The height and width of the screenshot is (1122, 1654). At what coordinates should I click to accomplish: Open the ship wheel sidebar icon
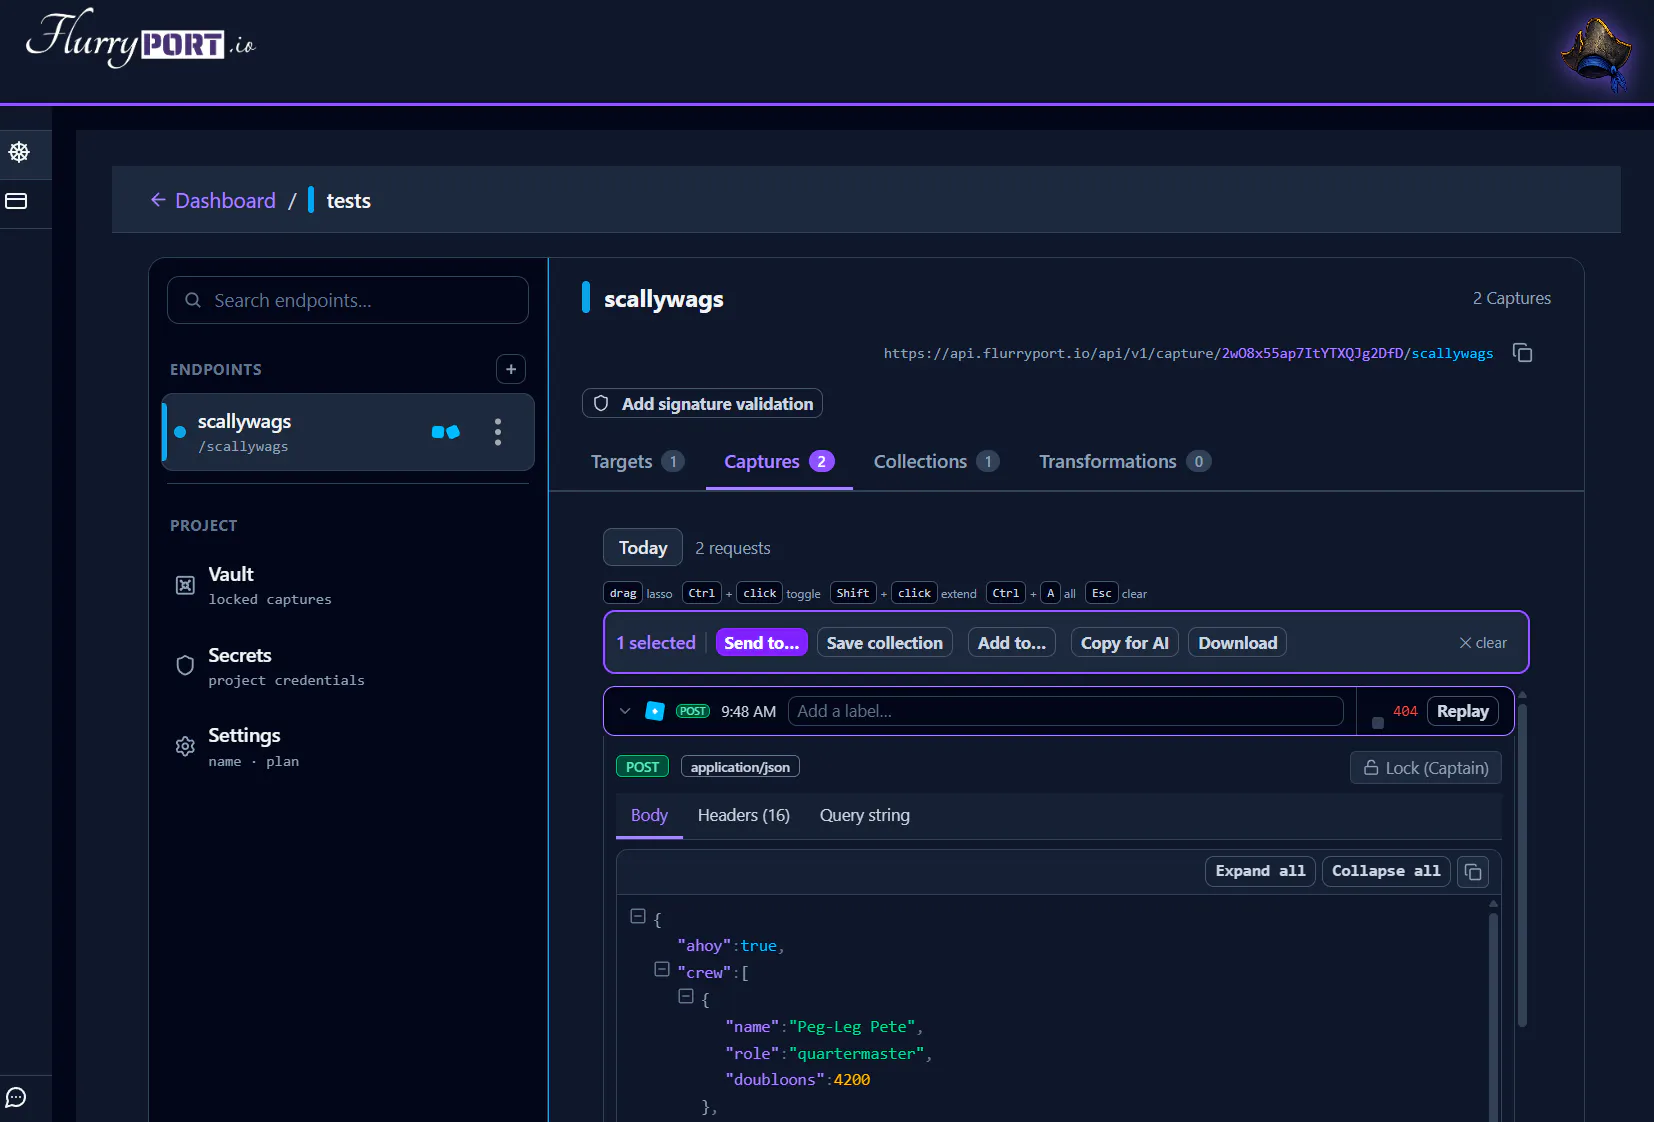[18, 152]
